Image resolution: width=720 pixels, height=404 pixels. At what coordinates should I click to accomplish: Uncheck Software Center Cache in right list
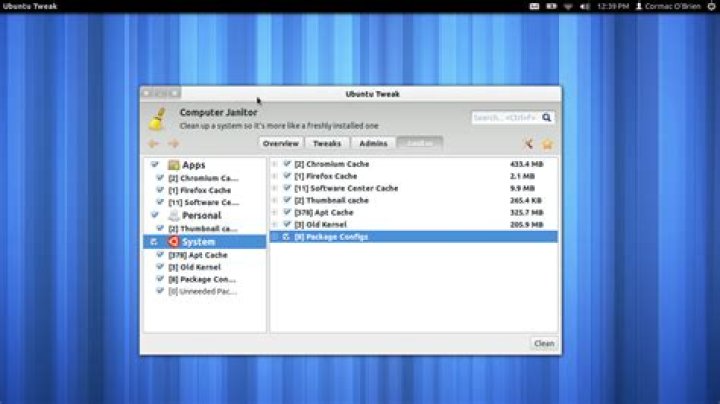287,188
